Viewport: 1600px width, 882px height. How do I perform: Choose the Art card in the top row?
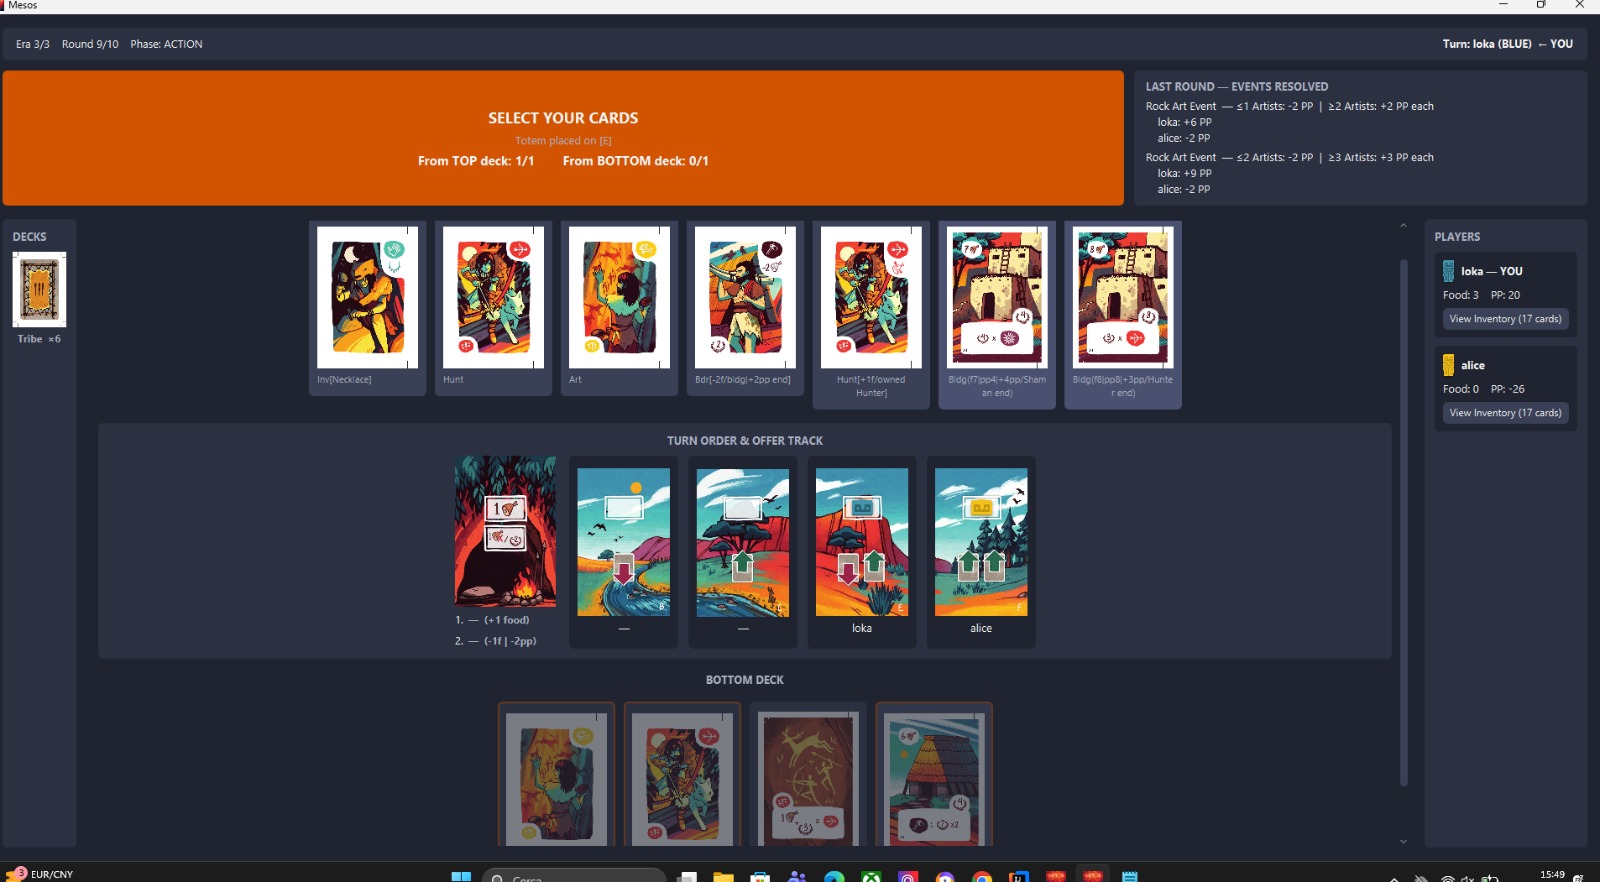tap(619, 308)
